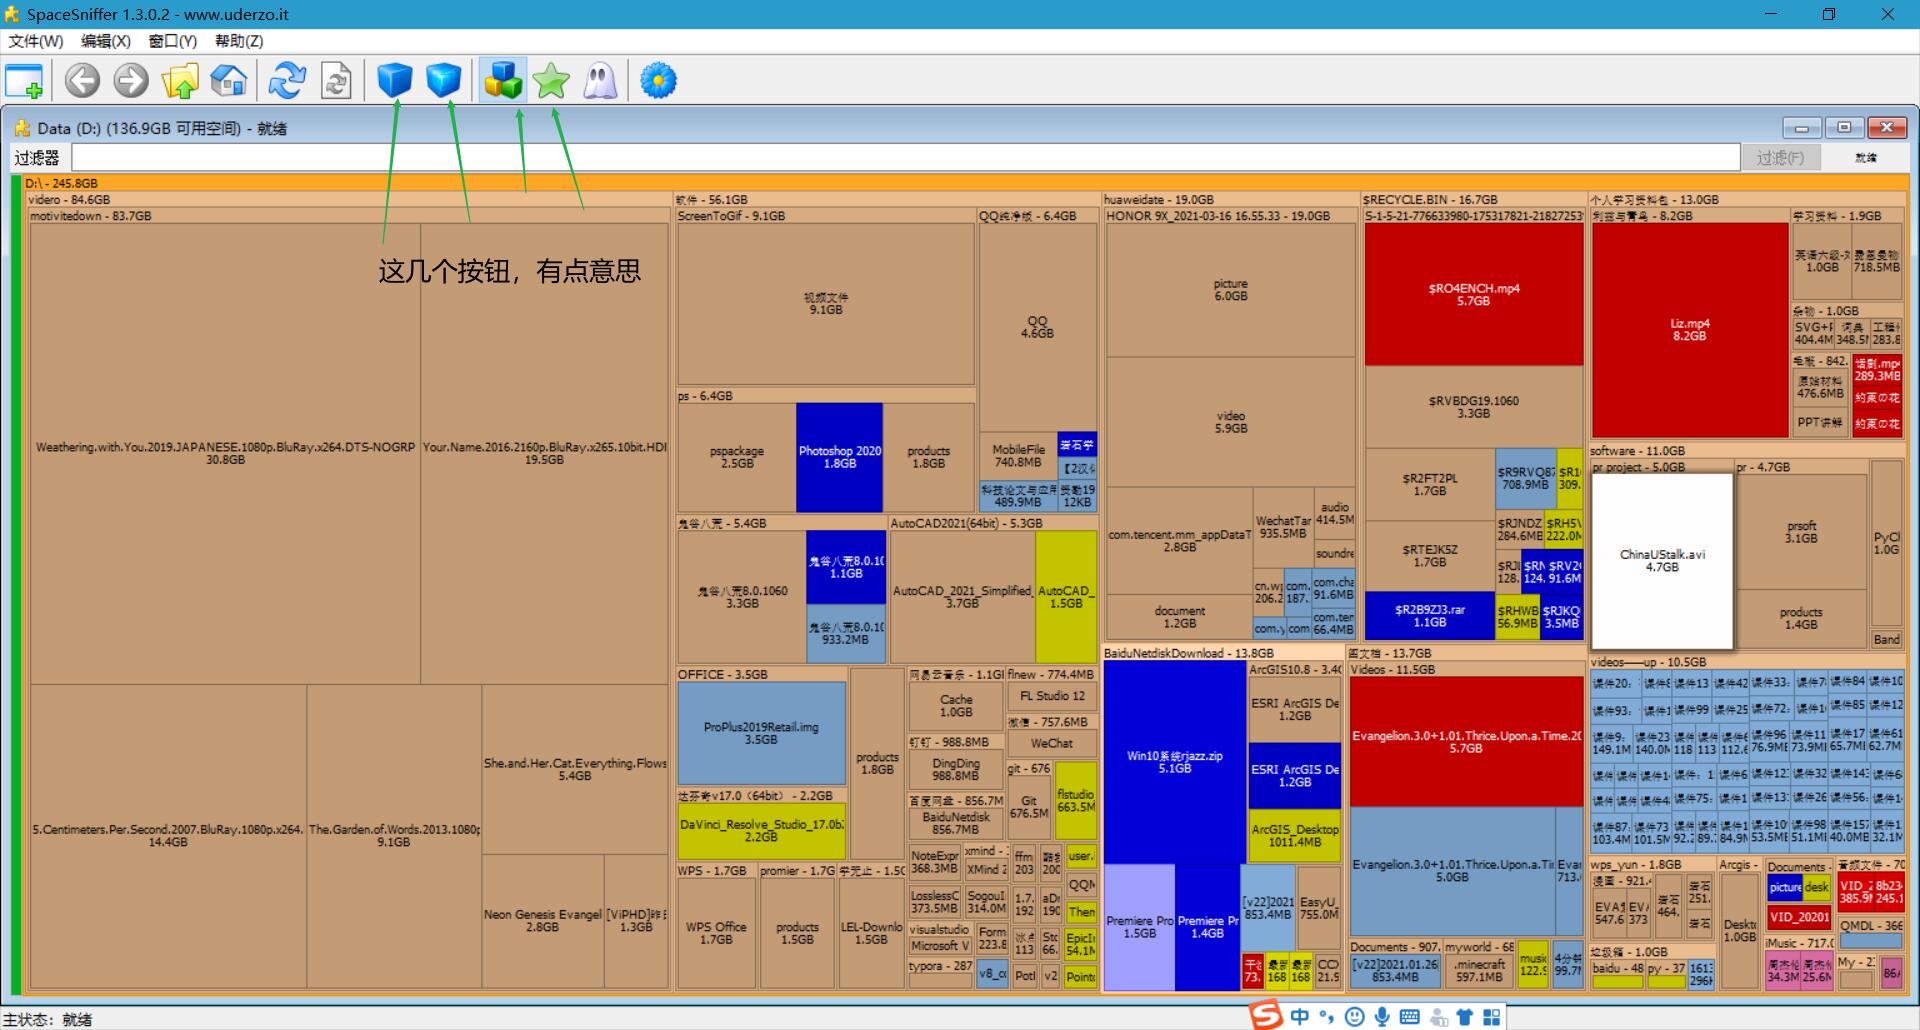The image size is (1920, 1030).
Task: Go forward with the right arrow icon
Action: (131, 81)
